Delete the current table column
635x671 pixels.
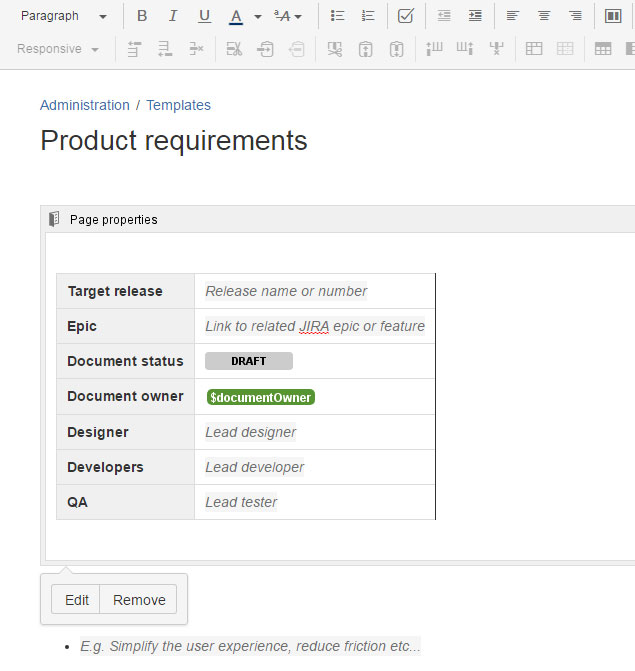(496, 49)
